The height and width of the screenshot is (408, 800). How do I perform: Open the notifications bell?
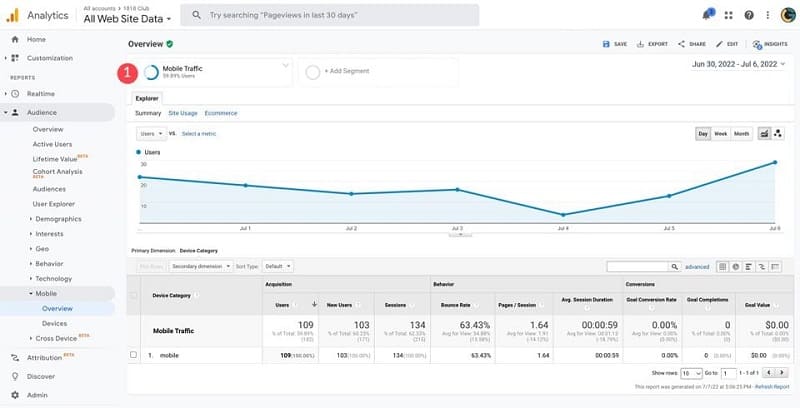pos(708,15)
